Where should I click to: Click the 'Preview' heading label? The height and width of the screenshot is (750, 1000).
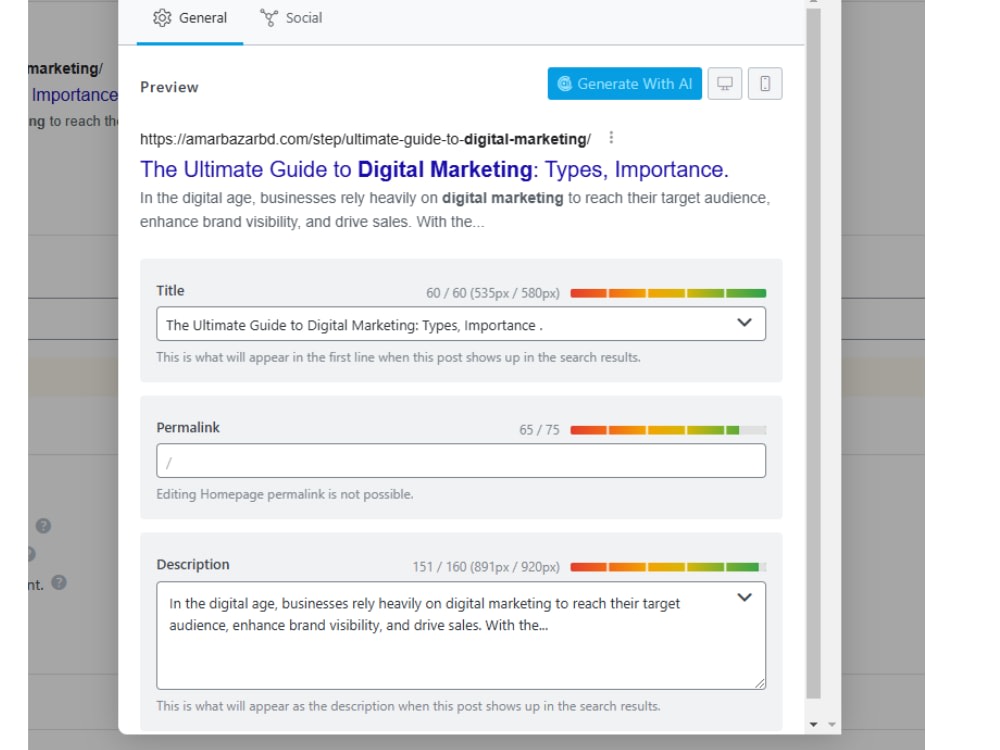tap(169, 87)
